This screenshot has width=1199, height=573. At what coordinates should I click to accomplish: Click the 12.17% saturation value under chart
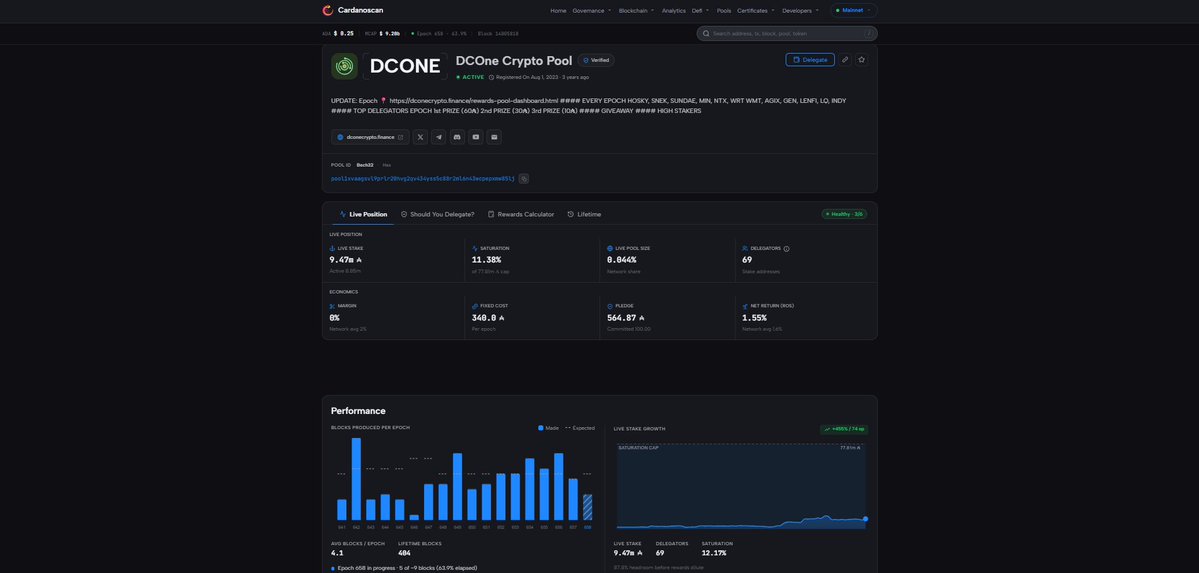point(713,552)
